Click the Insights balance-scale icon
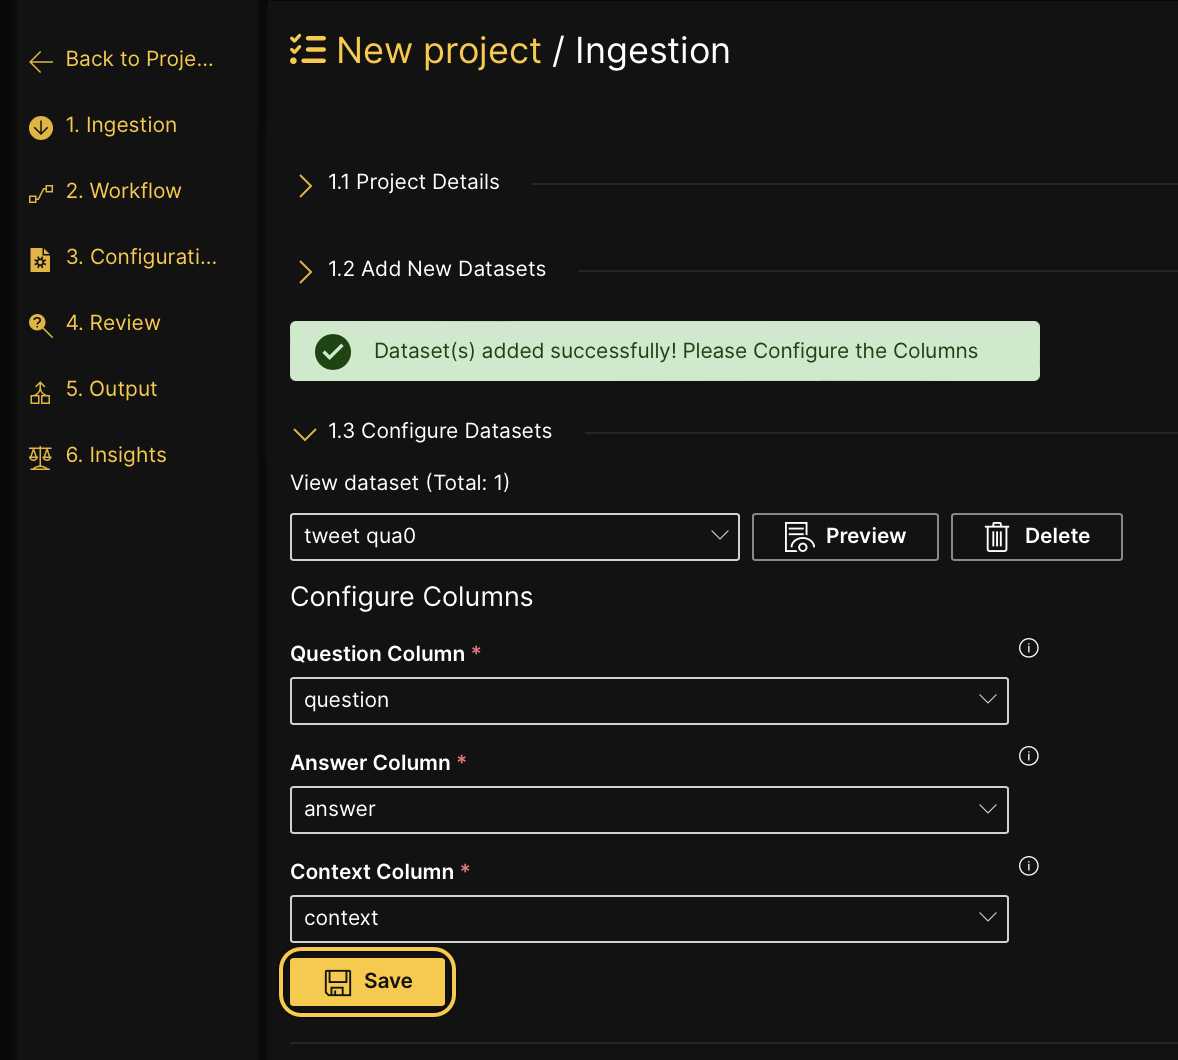Screen dimensions: 1178x1060 (40, 457)
